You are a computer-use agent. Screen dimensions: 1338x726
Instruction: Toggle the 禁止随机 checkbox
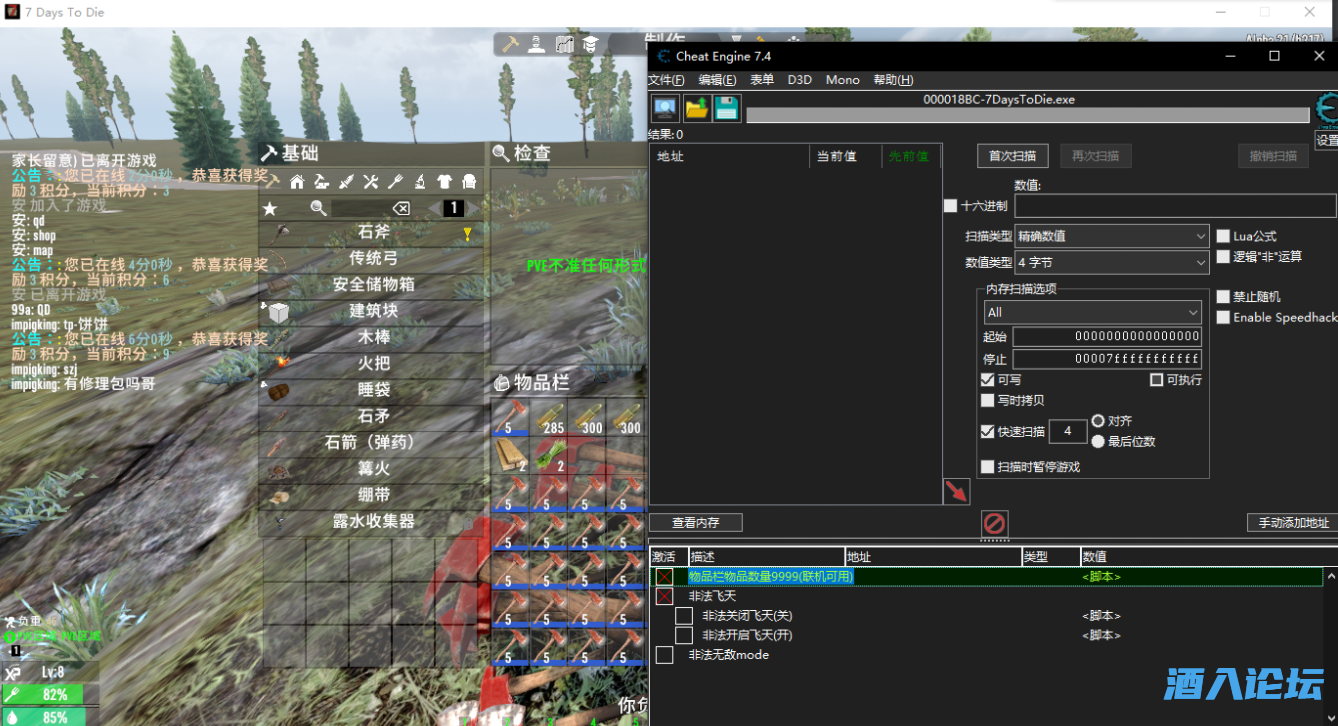(x=1223, y=297)
